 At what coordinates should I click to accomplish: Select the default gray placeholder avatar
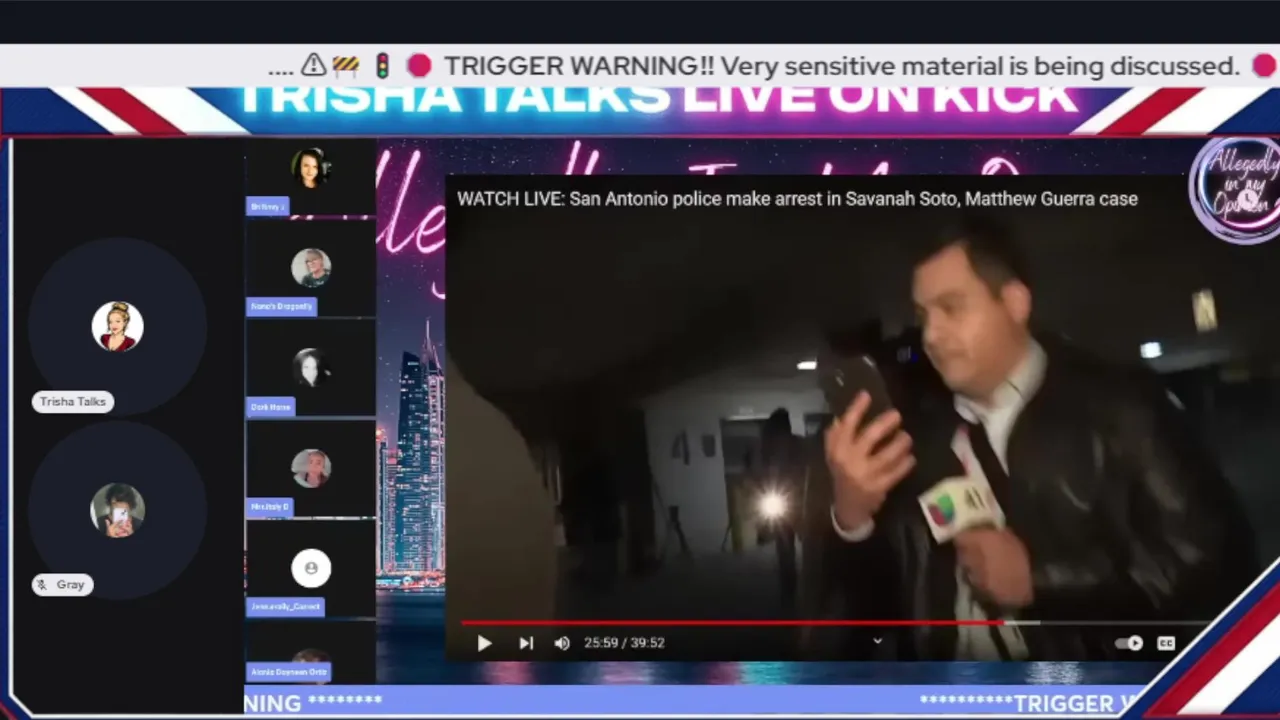(x=311, y=568)
